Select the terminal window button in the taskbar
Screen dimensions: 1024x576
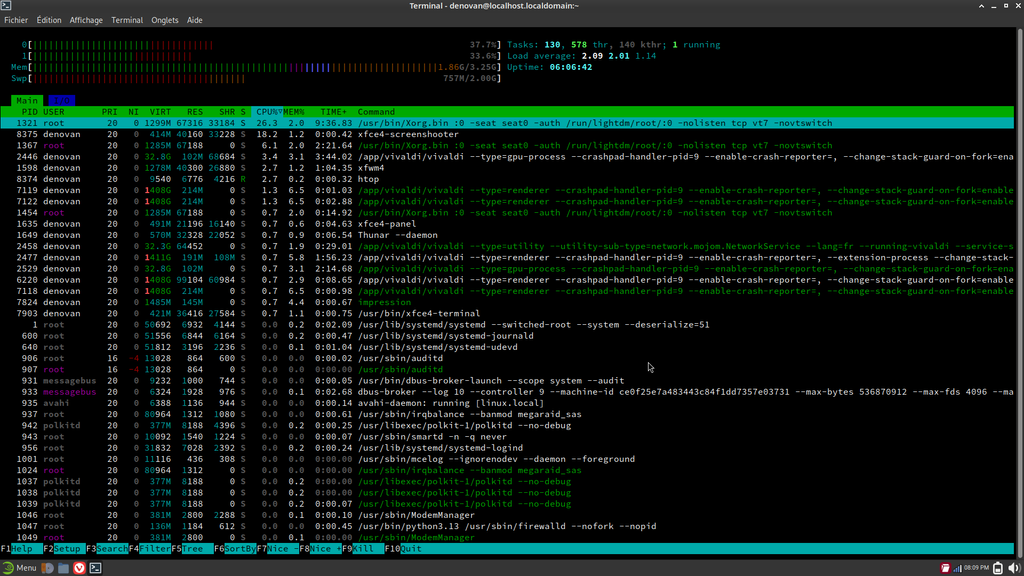coord(95,568)
